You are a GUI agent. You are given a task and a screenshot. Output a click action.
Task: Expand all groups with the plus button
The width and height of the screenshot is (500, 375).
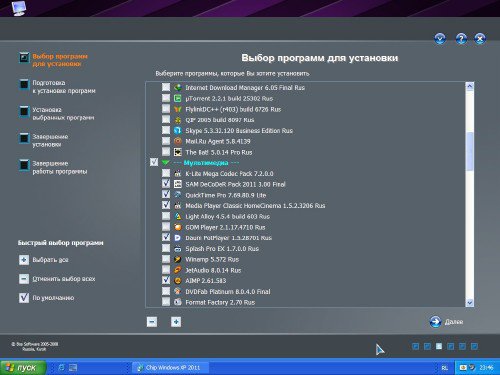coord(176,322)
